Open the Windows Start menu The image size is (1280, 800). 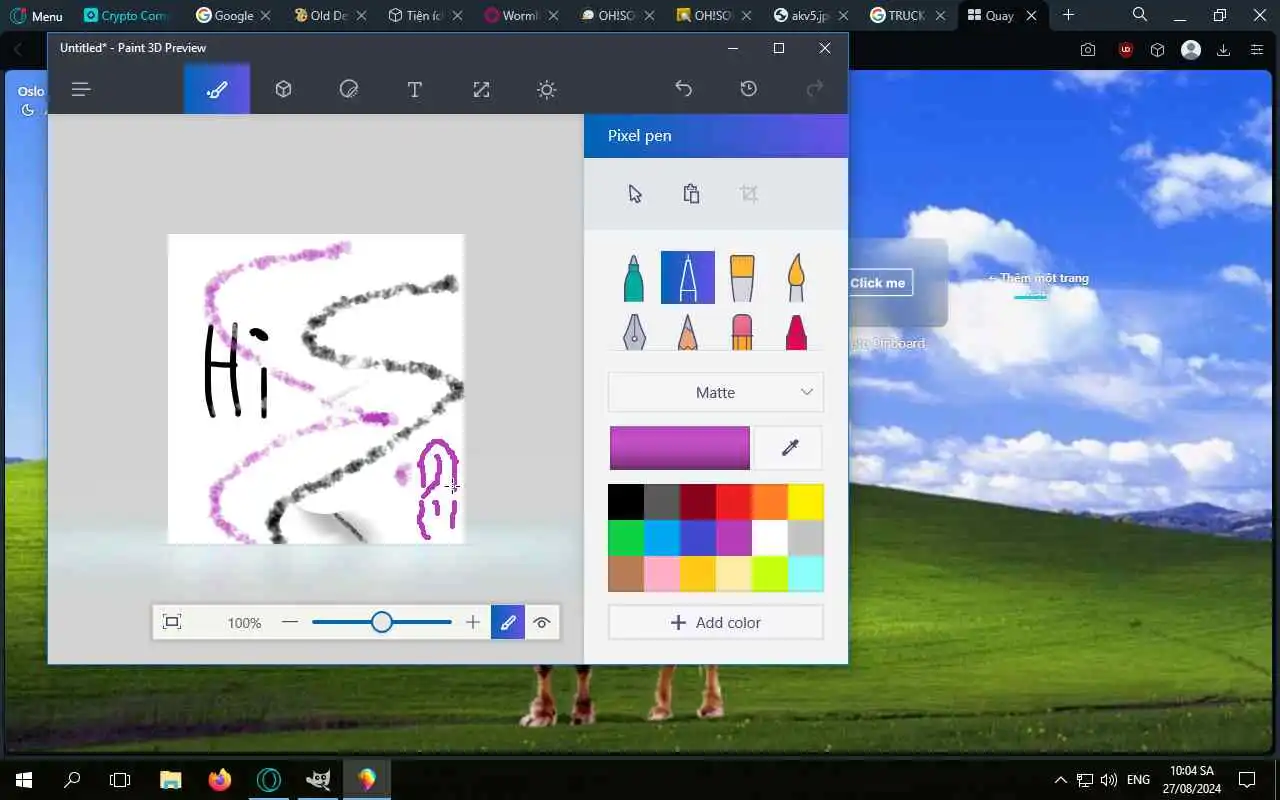point(24,780)
